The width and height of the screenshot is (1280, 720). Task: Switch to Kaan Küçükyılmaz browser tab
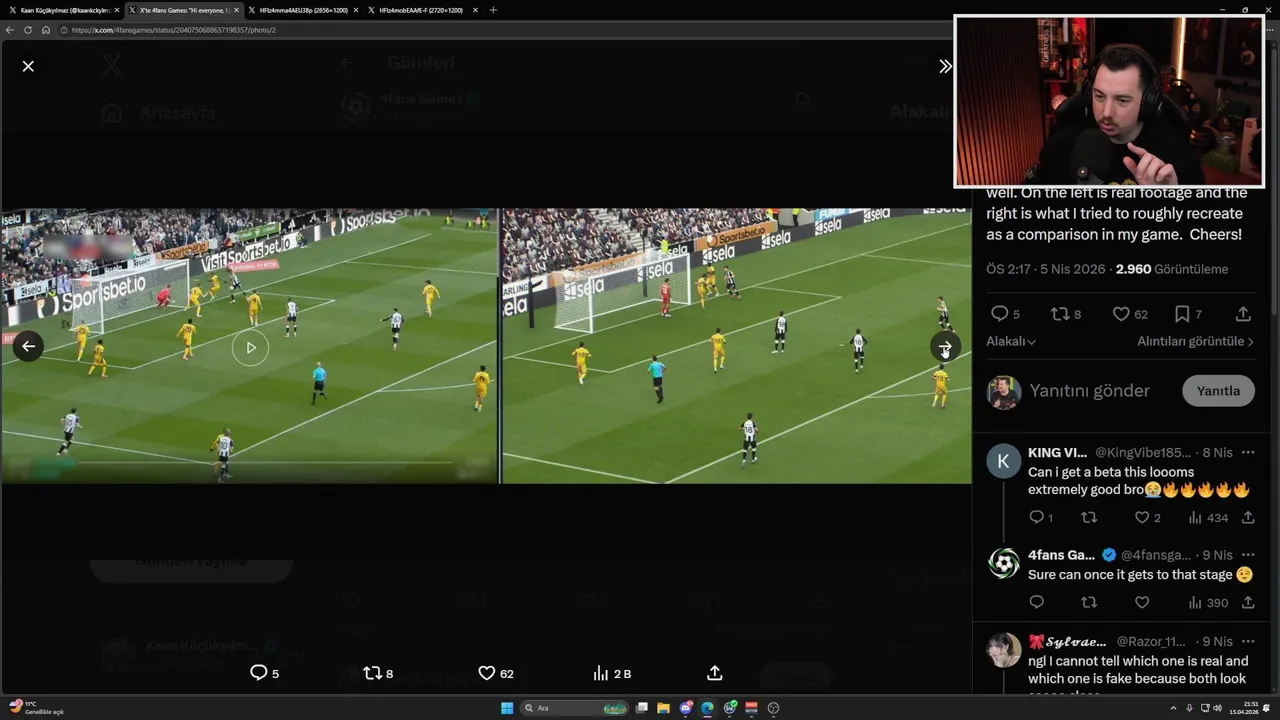tap(63, 10)
